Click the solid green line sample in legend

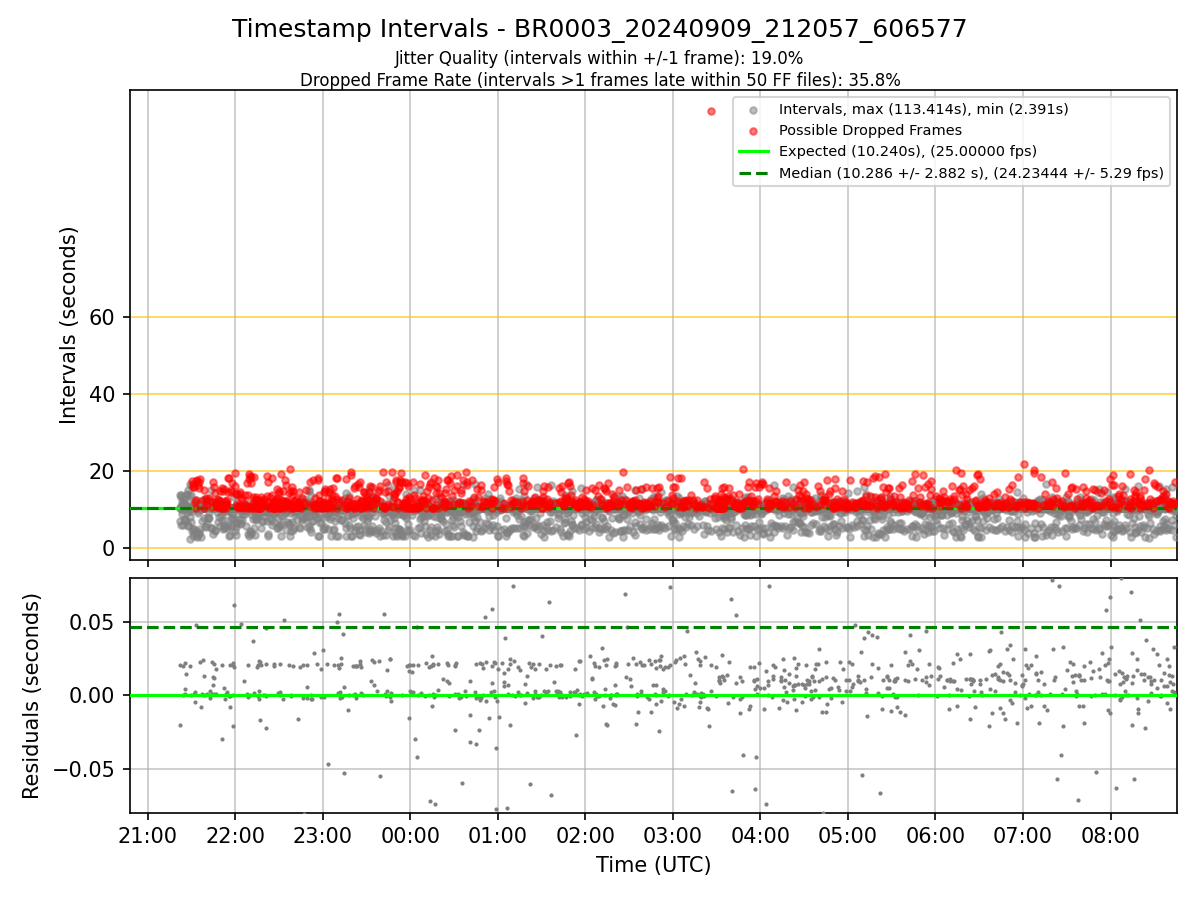click(754, 151)
